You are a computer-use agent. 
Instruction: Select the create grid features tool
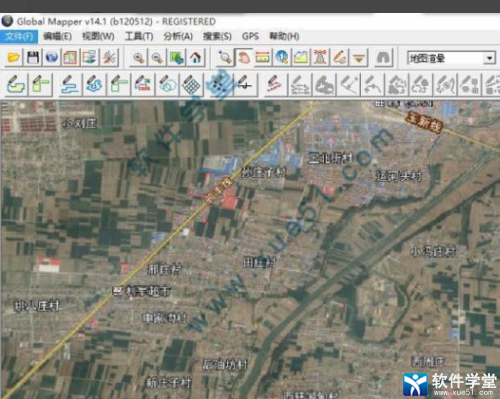[x=191, y=85]
